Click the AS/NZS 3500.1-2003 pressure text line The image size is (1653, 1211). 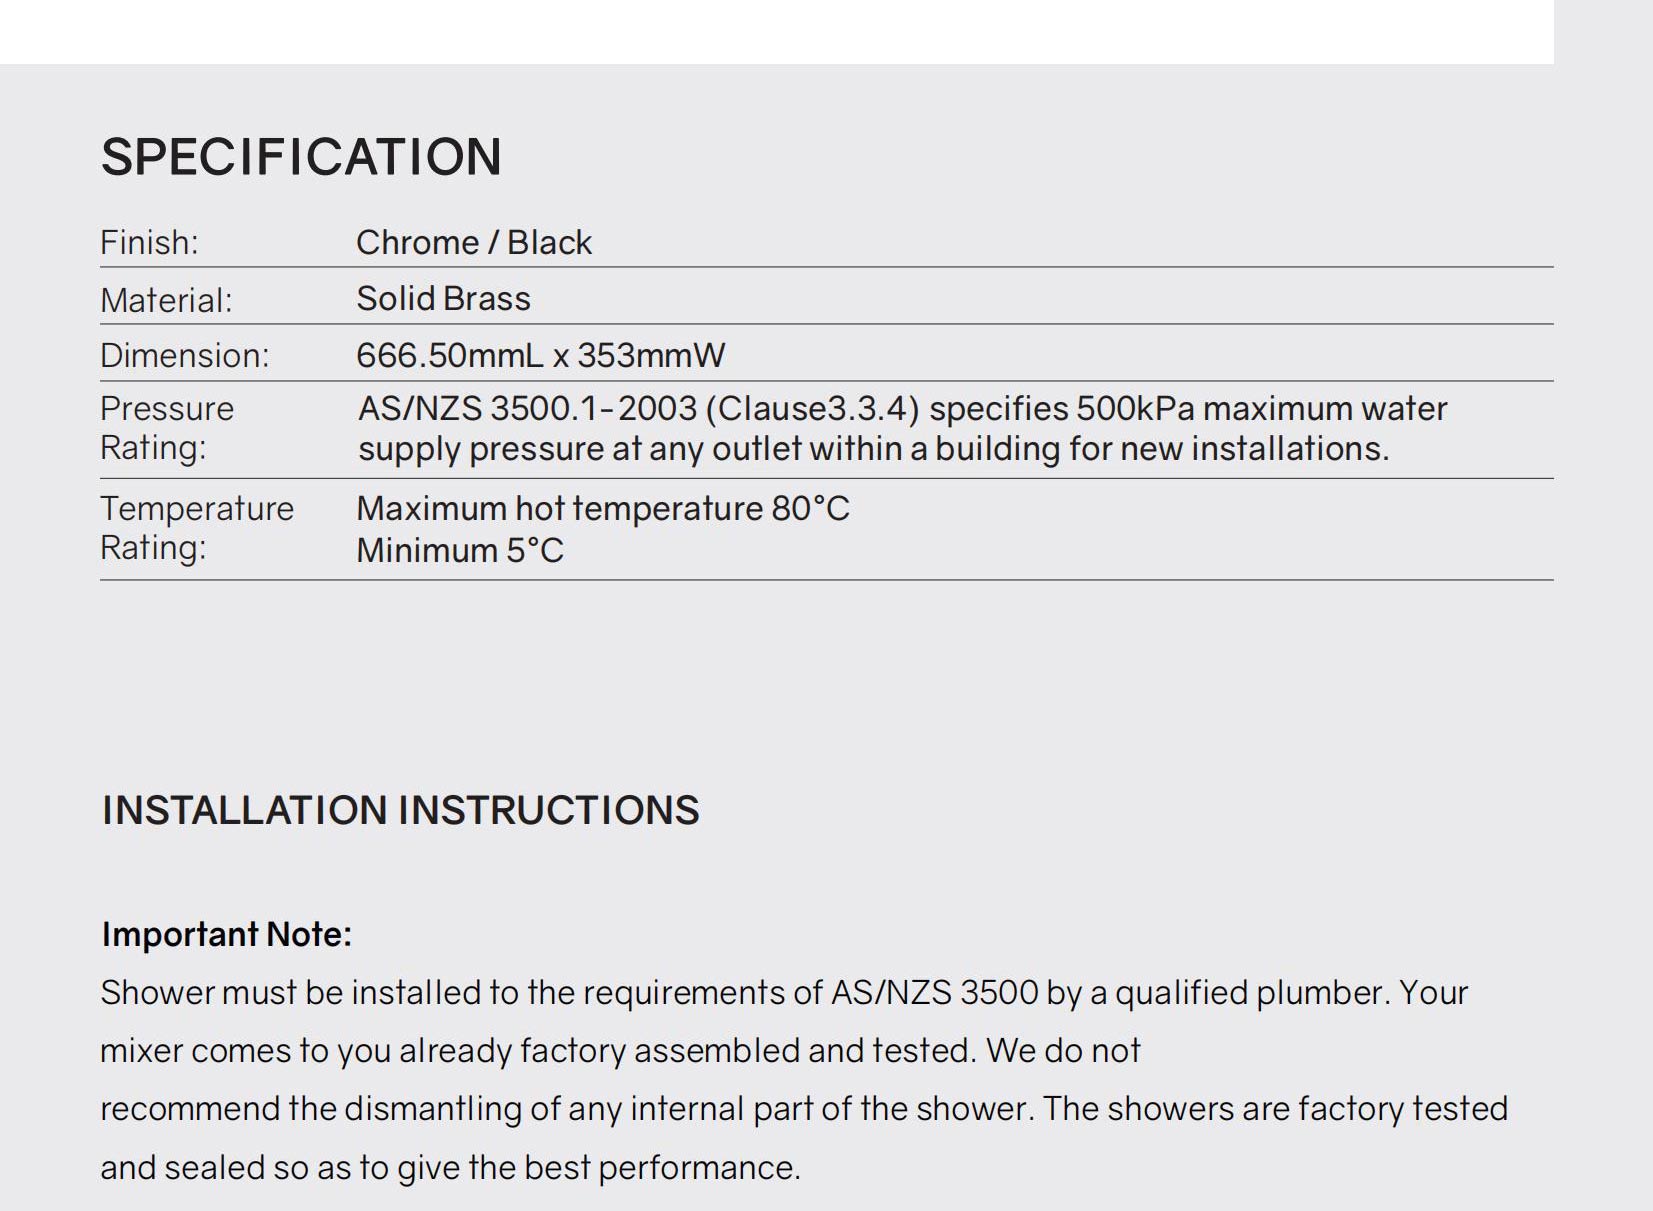(902, 409)
